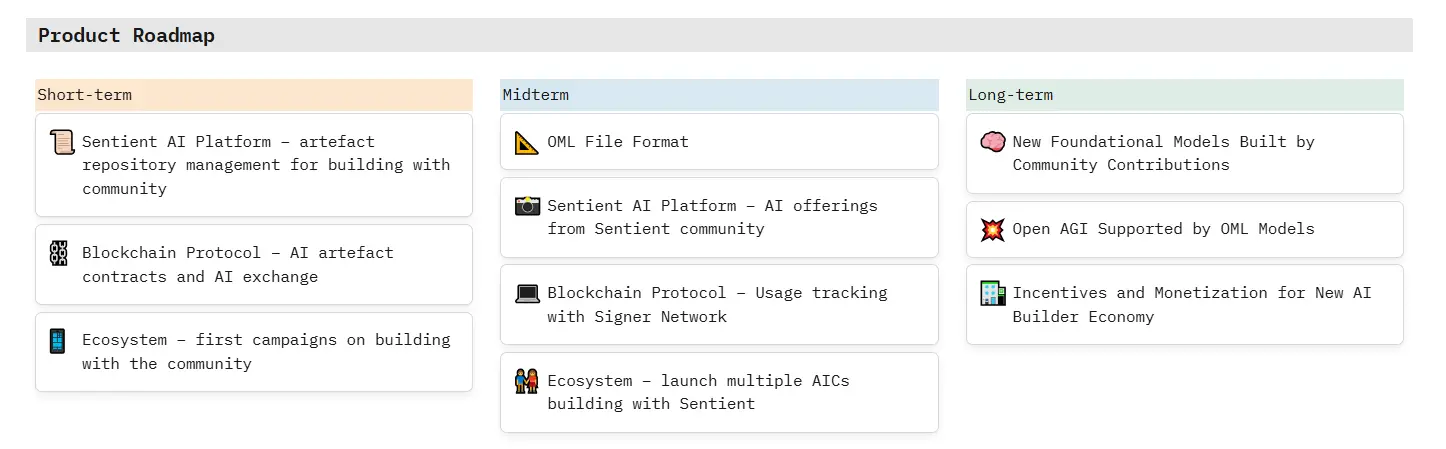Click the people icon on launch multiple AICs card
This screenshot has height=449, width=1446.
point(527,381)
